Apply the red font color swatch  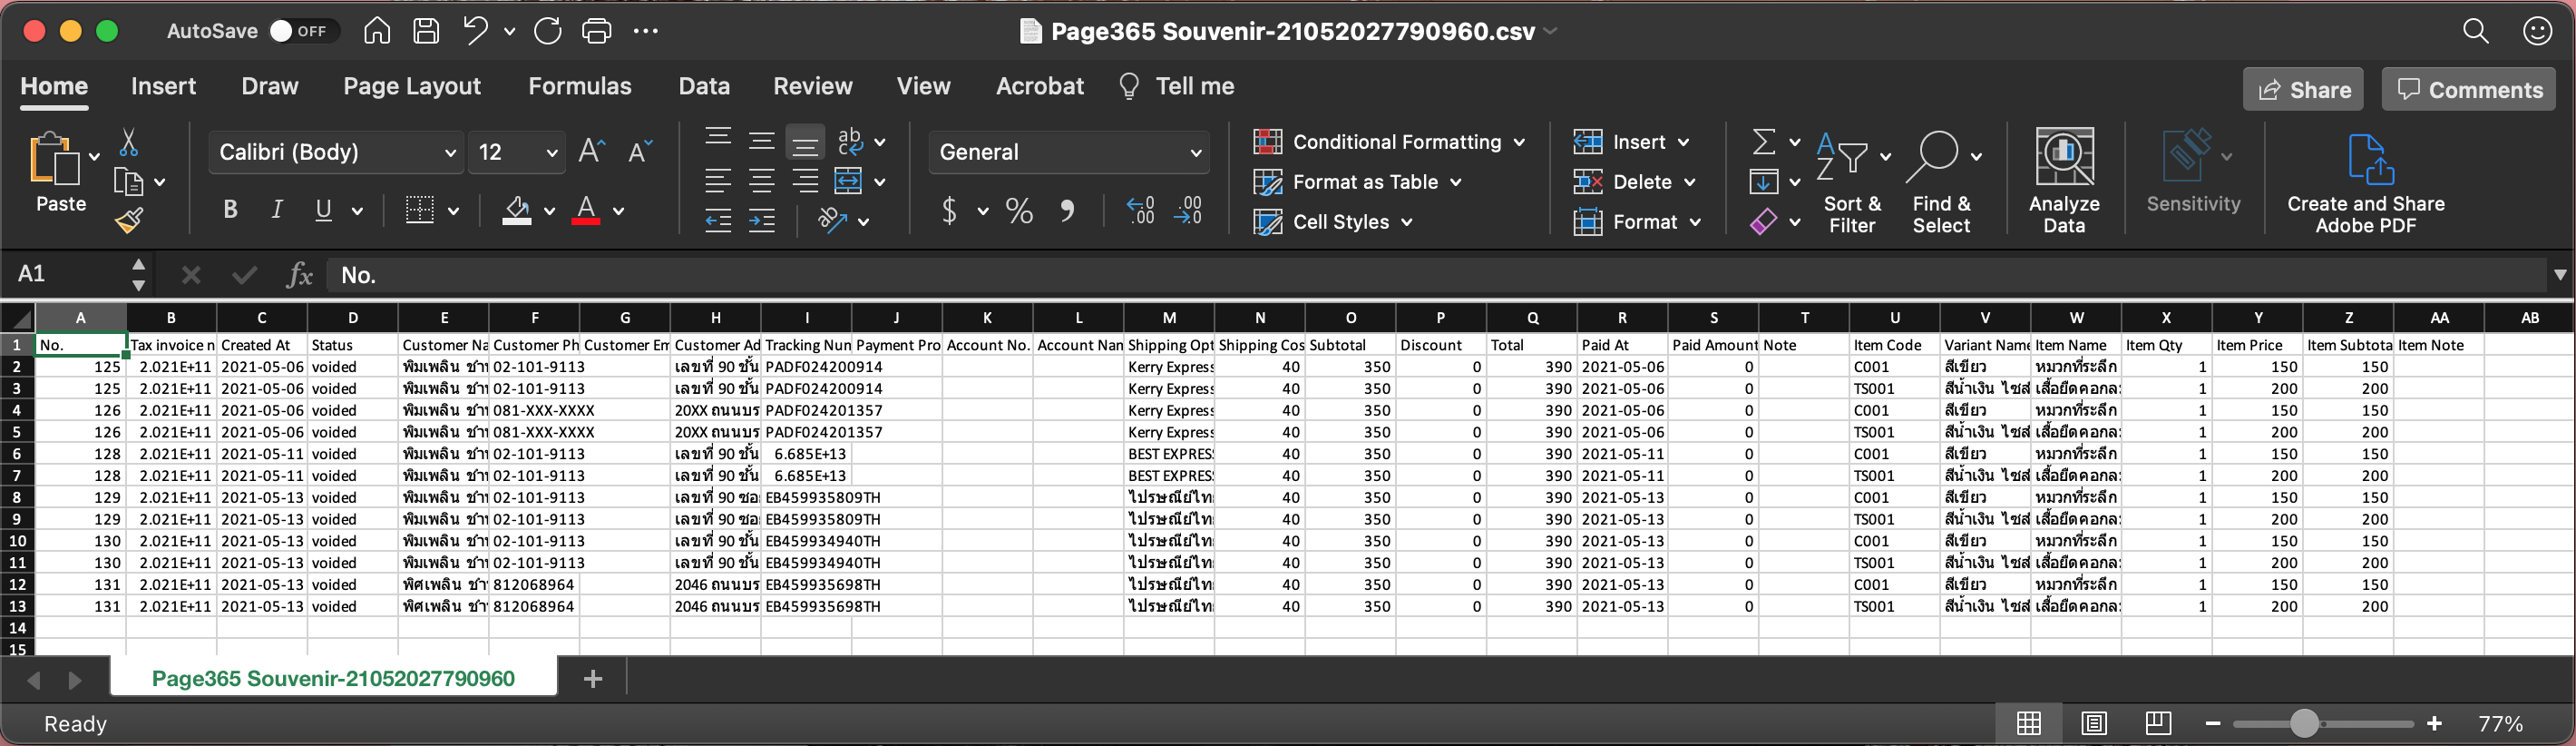pos(586,210)
